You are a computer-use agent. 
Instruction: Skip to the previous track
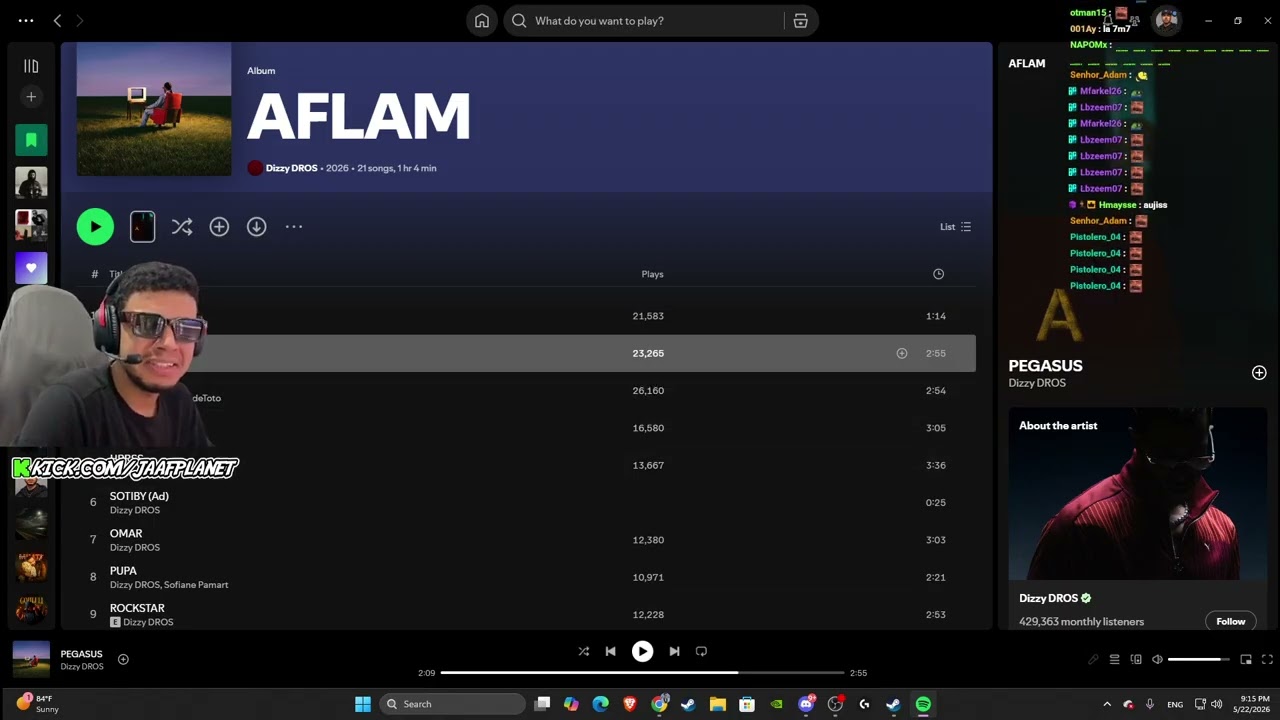pos(610,651)
